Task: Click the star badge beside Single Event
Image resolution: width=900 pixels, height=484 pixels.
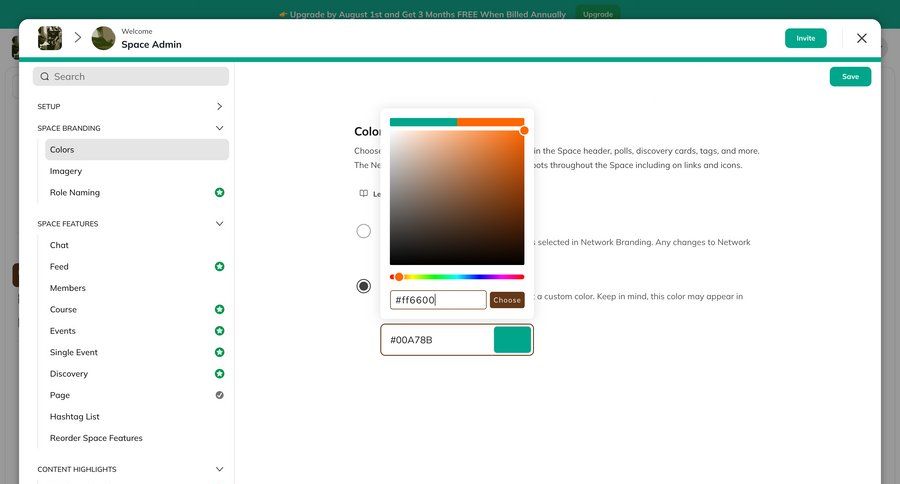Action: (219, 352)
